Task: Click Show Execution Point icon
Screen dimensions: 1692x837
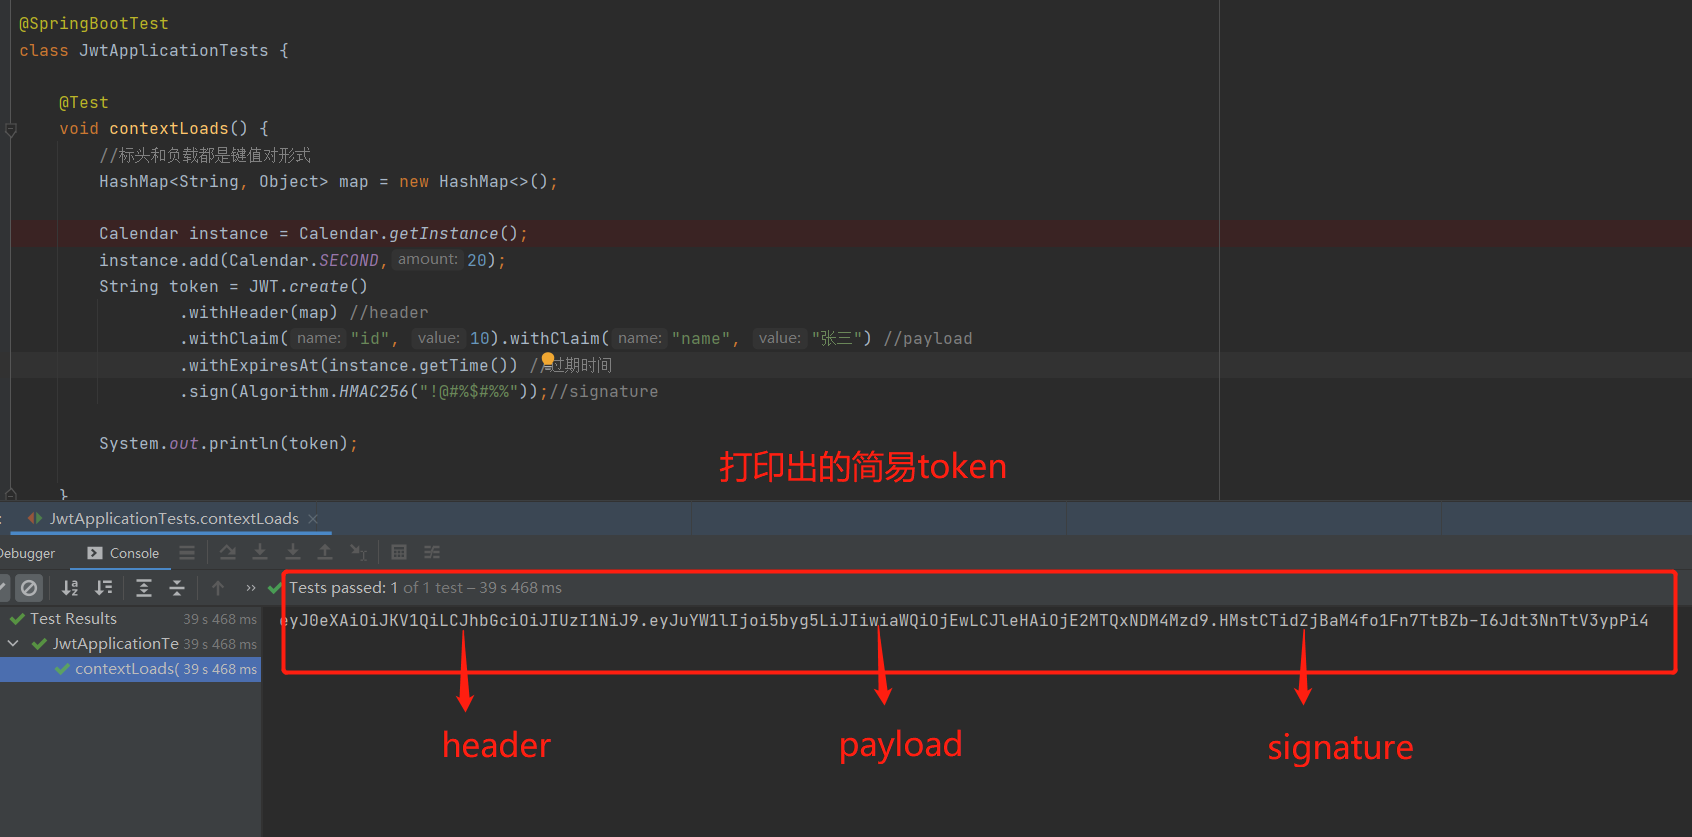Action: click(x=228, y=552)
